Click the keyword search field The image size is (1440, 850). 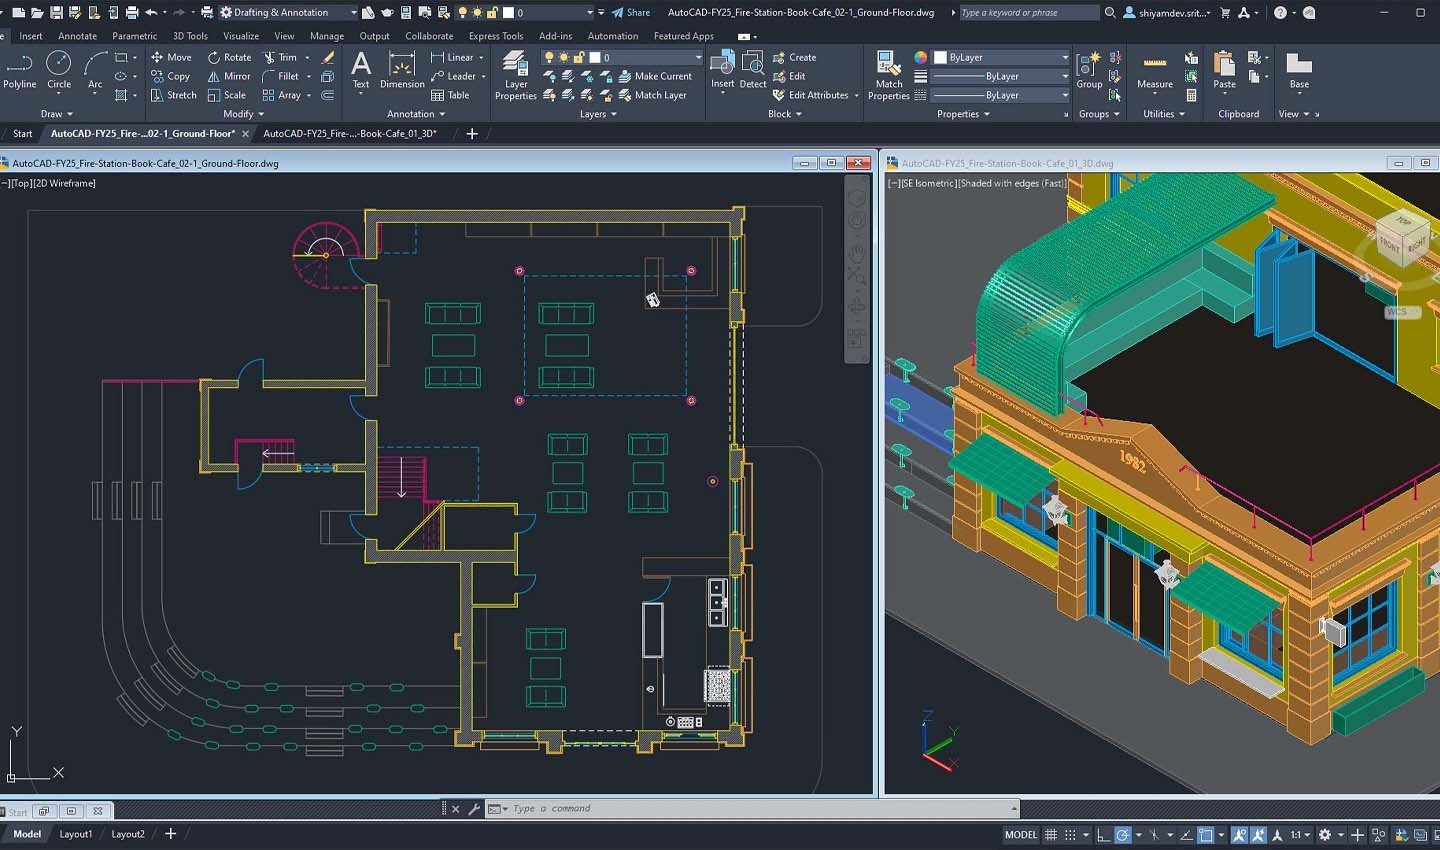coord(1028,12)
